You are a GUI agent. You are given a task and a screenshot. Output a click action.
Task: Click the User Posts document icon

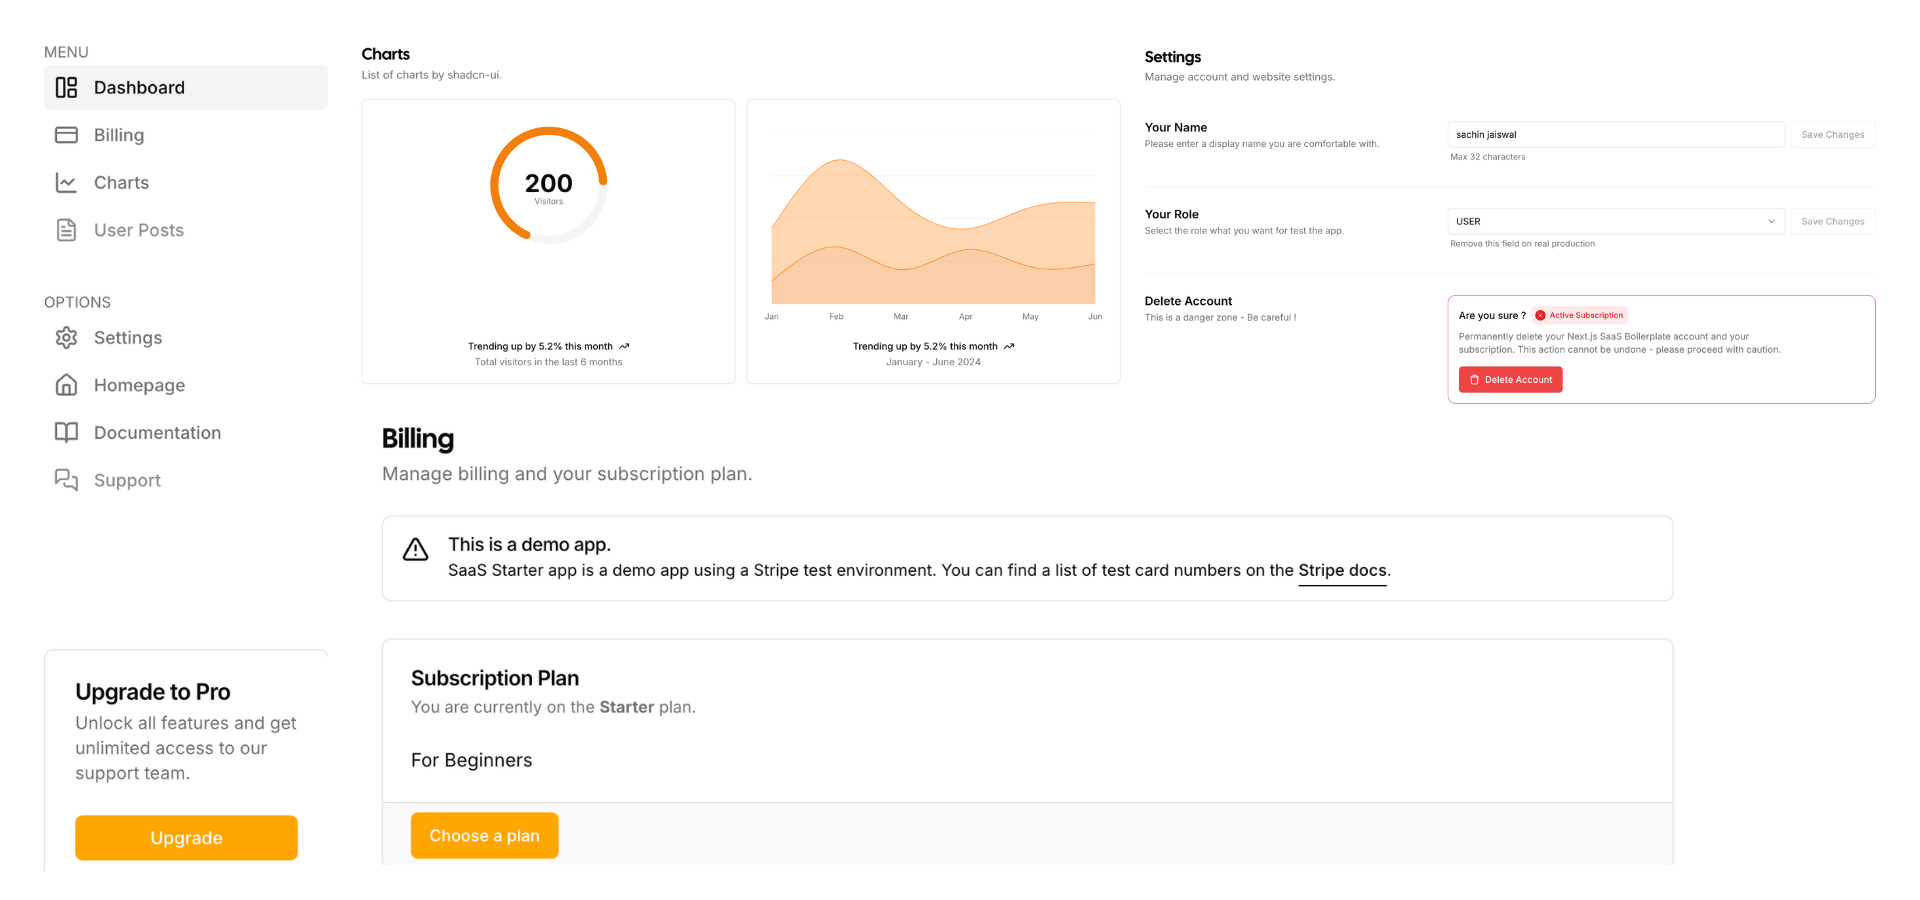pos(66,230)
